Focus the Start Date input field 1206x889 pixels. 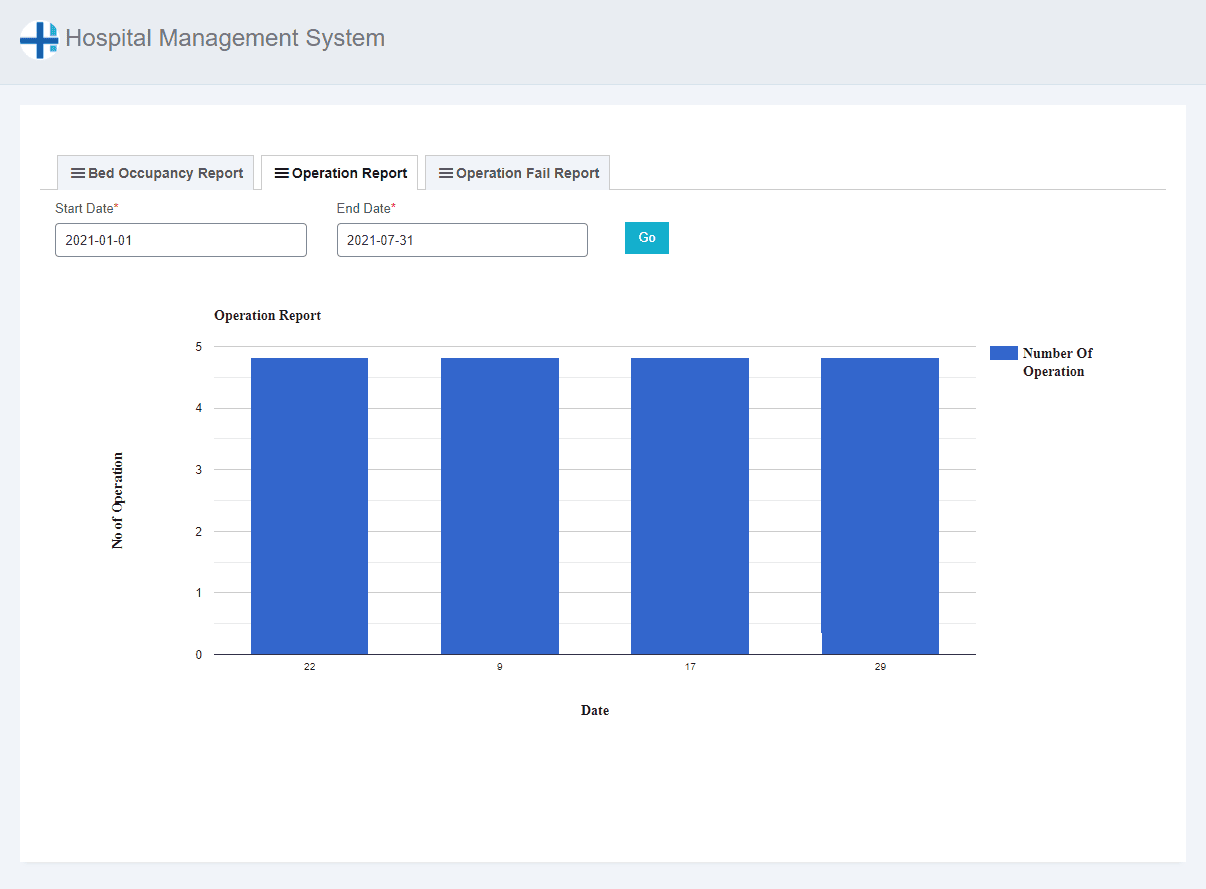coord(180,240)
